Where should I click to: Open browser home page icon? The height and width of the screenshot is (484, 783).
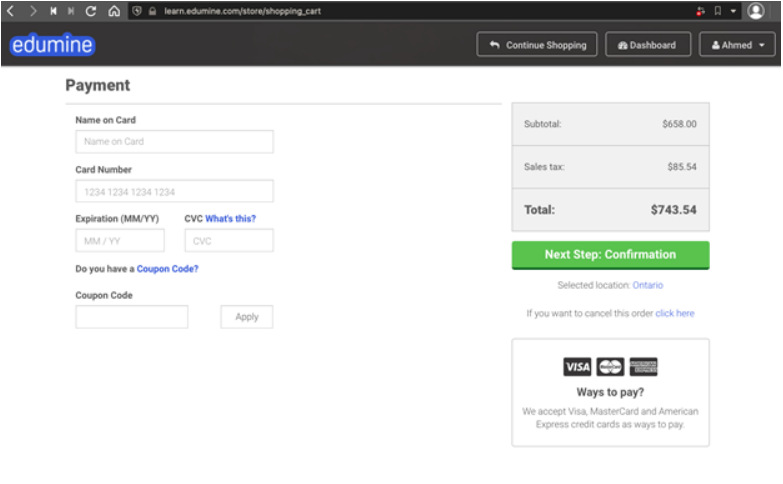(114, 11)
